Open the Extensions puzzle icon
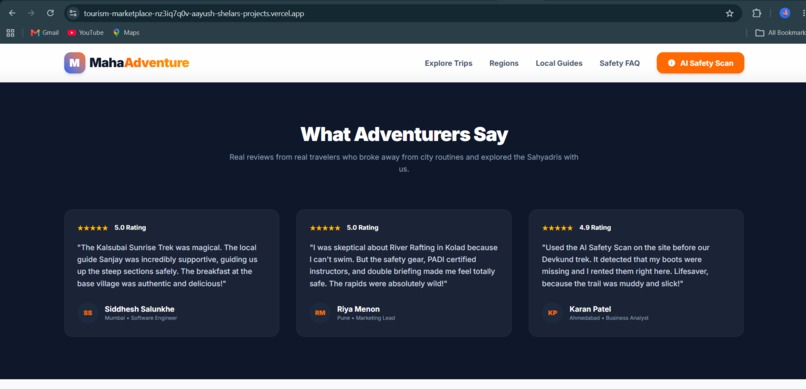Viewport: 806px width, 389px height. pos(757,13)
